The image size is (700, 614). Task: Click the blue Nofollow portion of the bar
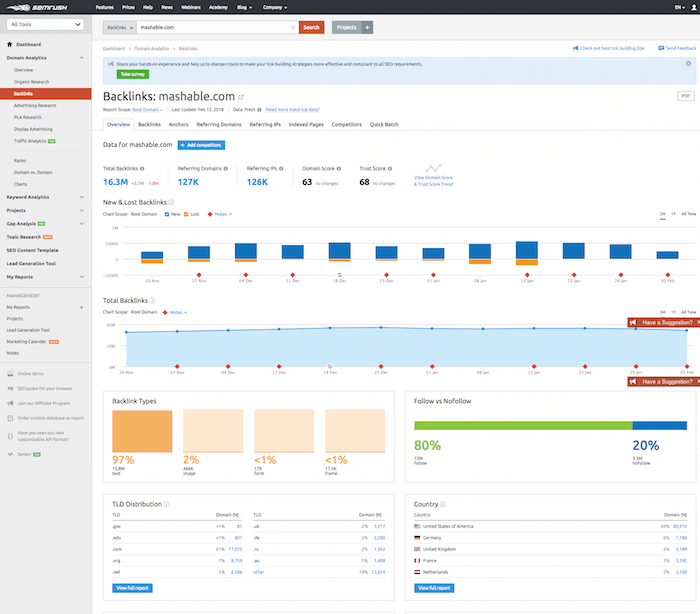[x=659, y=426]
